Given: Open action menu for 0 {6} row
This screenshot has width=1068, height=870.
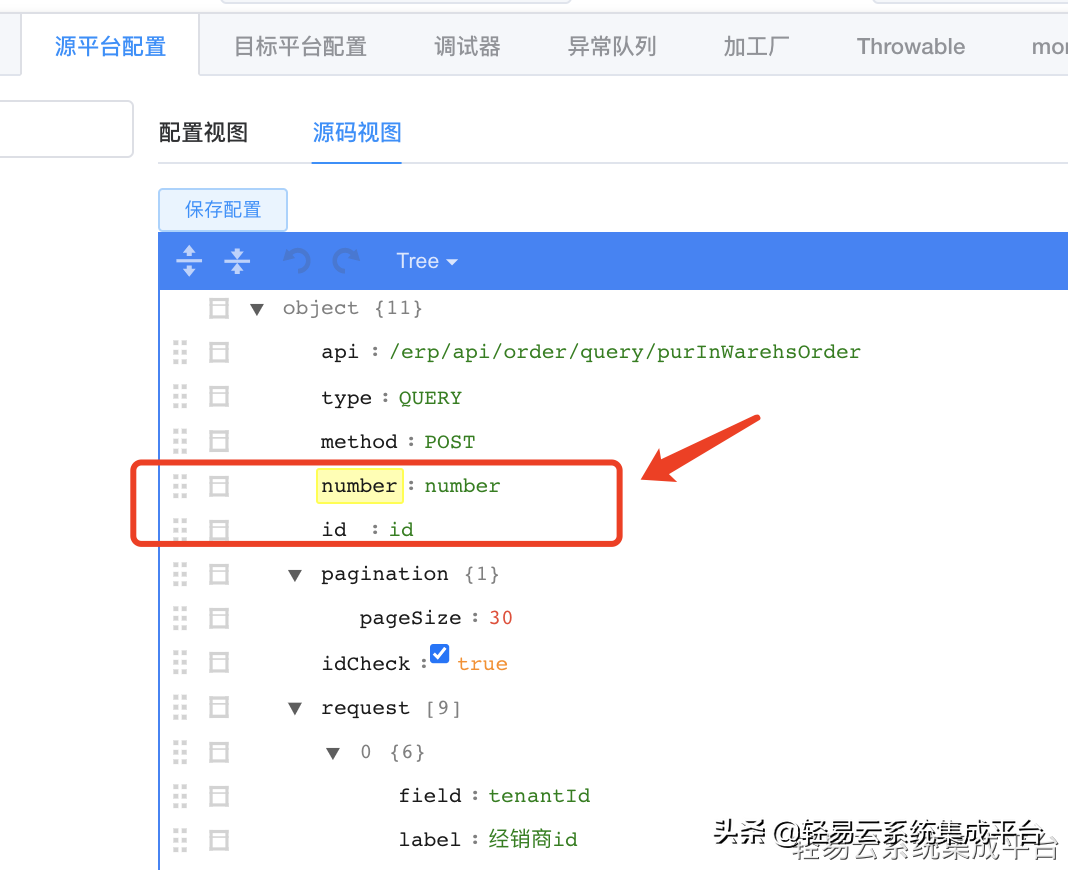Looking at the screenshot, I should (x=219, y=752).
